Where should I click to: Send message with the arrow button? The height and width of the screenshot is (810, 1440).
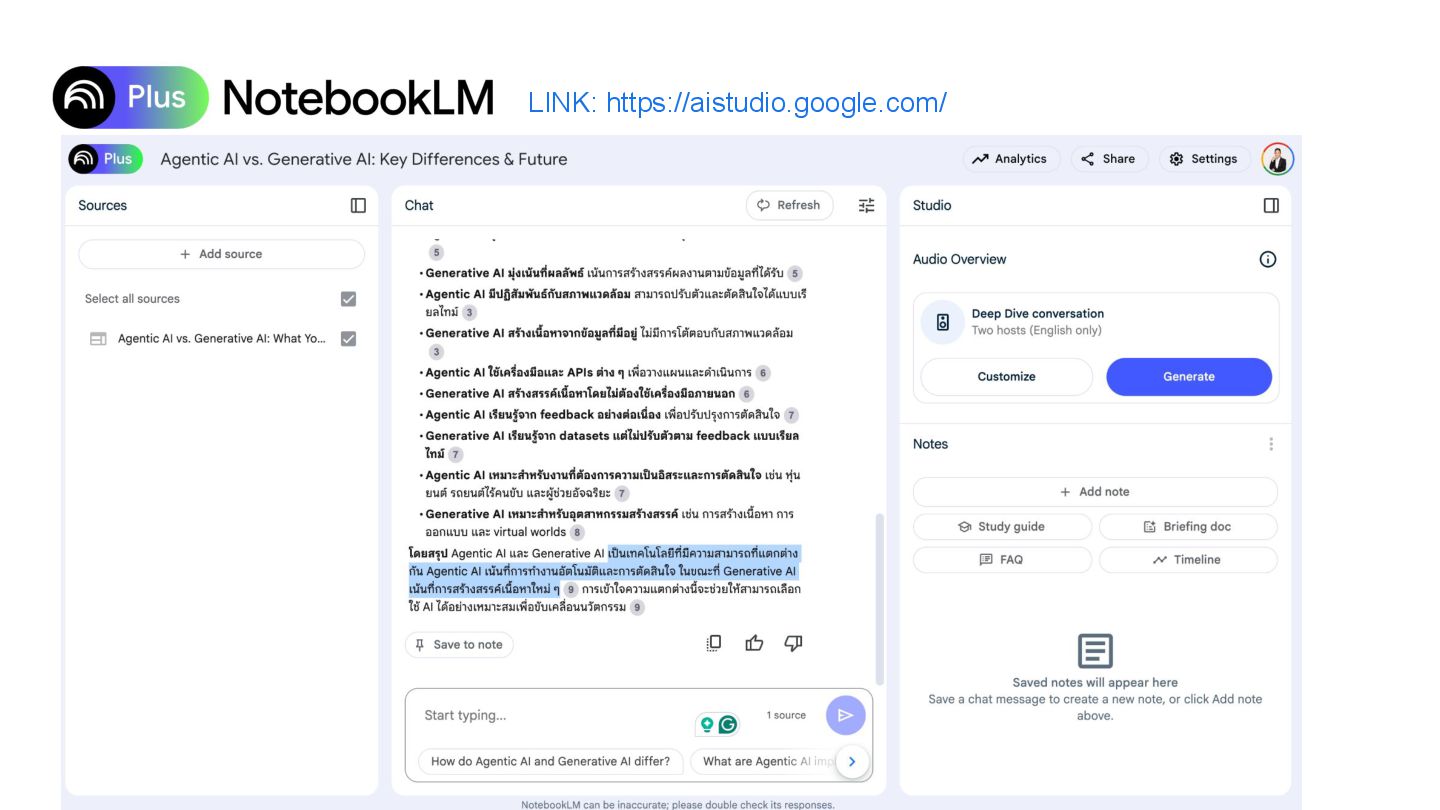tap(845, 715)
